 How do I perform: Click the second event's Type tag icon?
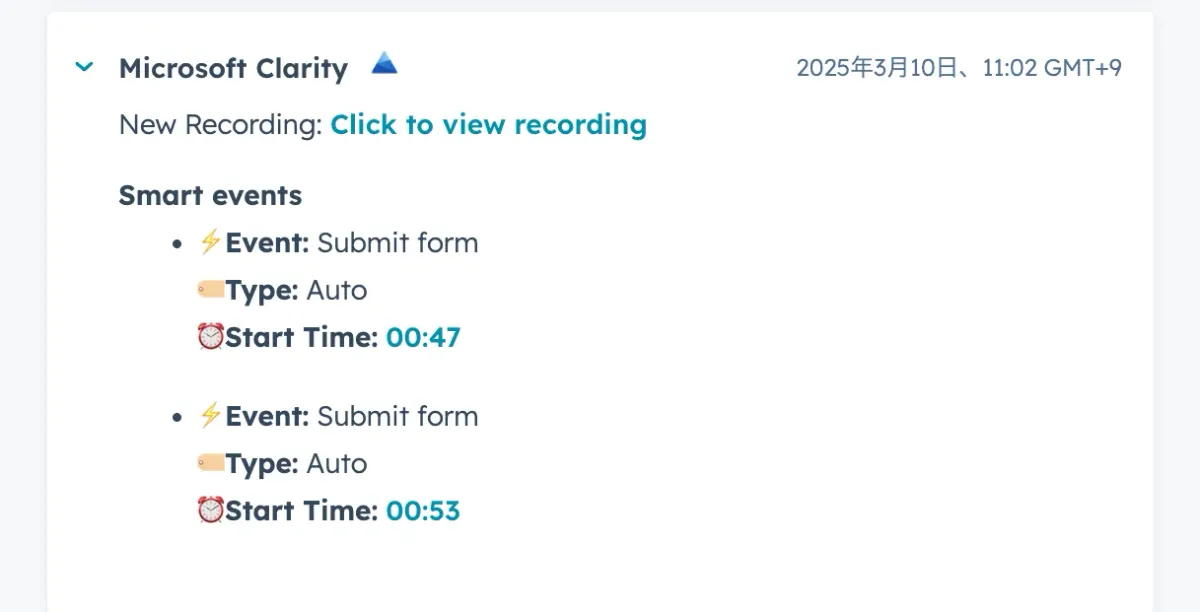coord(211,463)
